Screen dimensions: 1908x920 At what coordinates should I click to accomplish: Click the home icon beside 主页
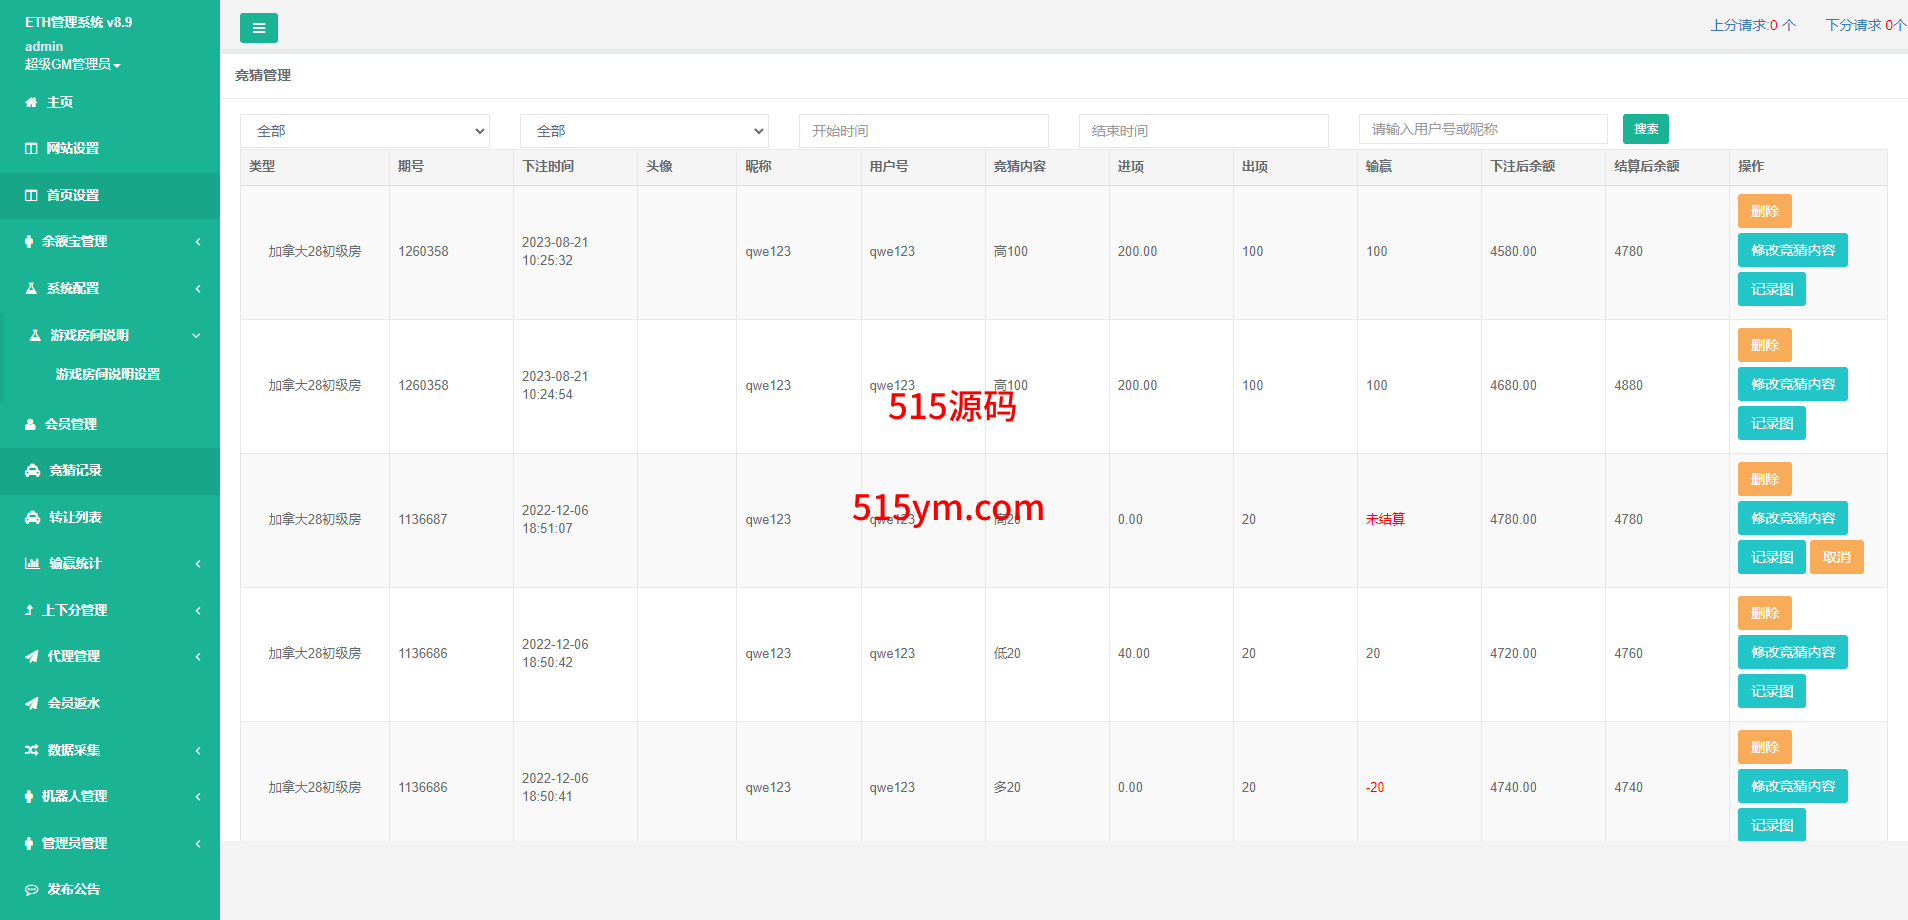point(31,102)
